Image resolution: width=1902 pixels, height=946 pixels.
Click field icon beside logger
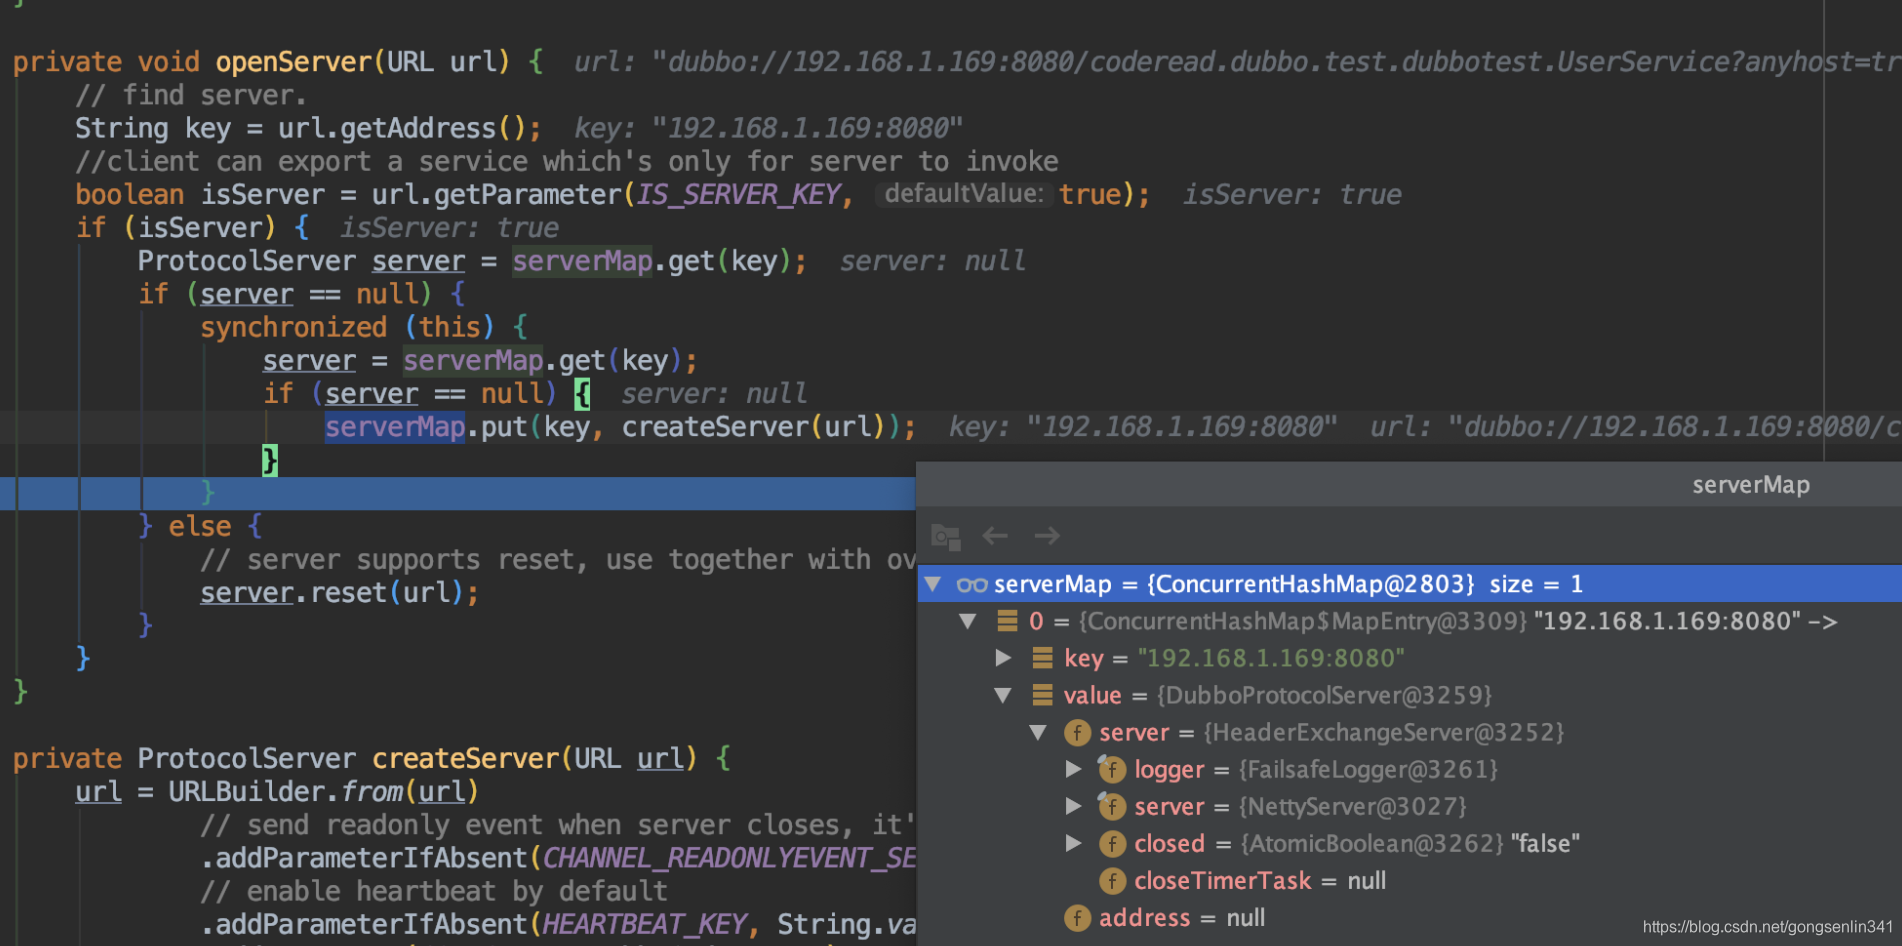click(1112, 769)
